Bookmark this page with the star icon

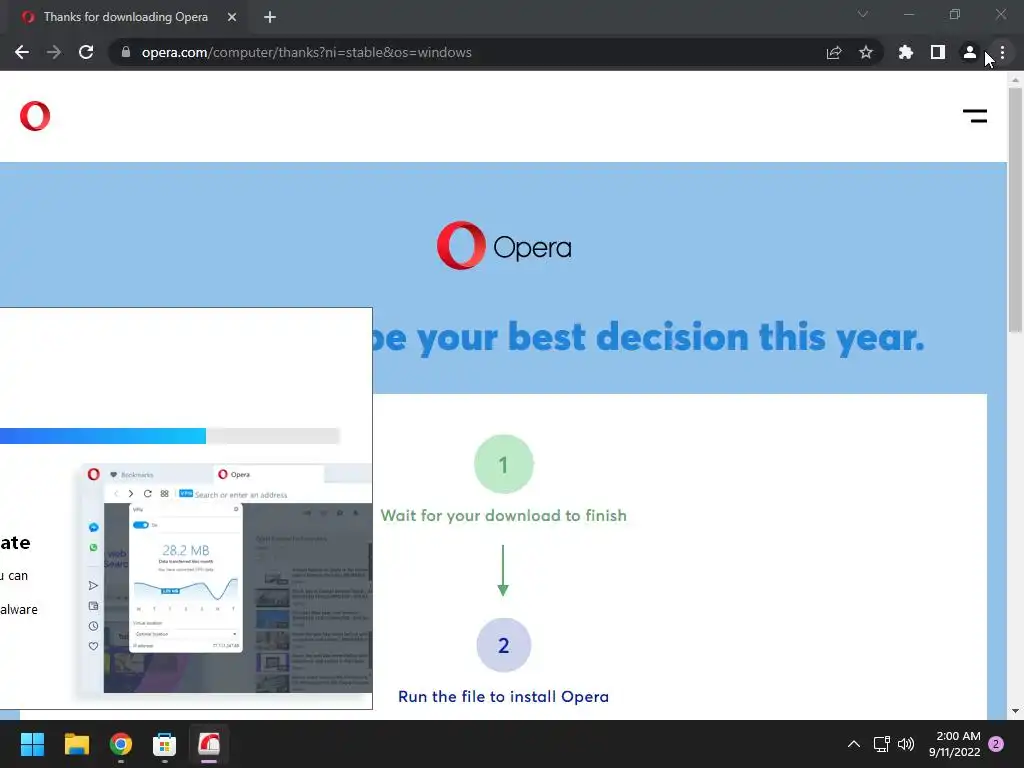pyautogui.click(x=866, y=52)
